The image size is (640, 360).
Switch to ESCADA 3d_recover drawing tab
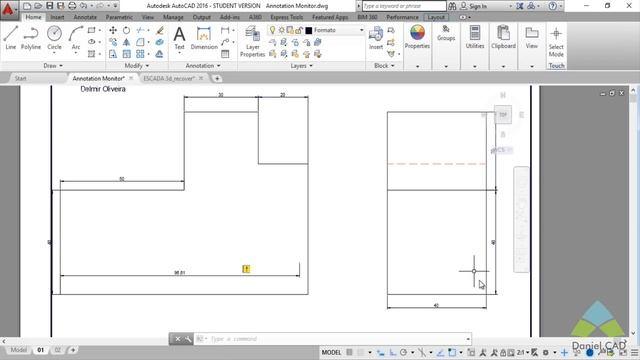(x=169, y=78)
